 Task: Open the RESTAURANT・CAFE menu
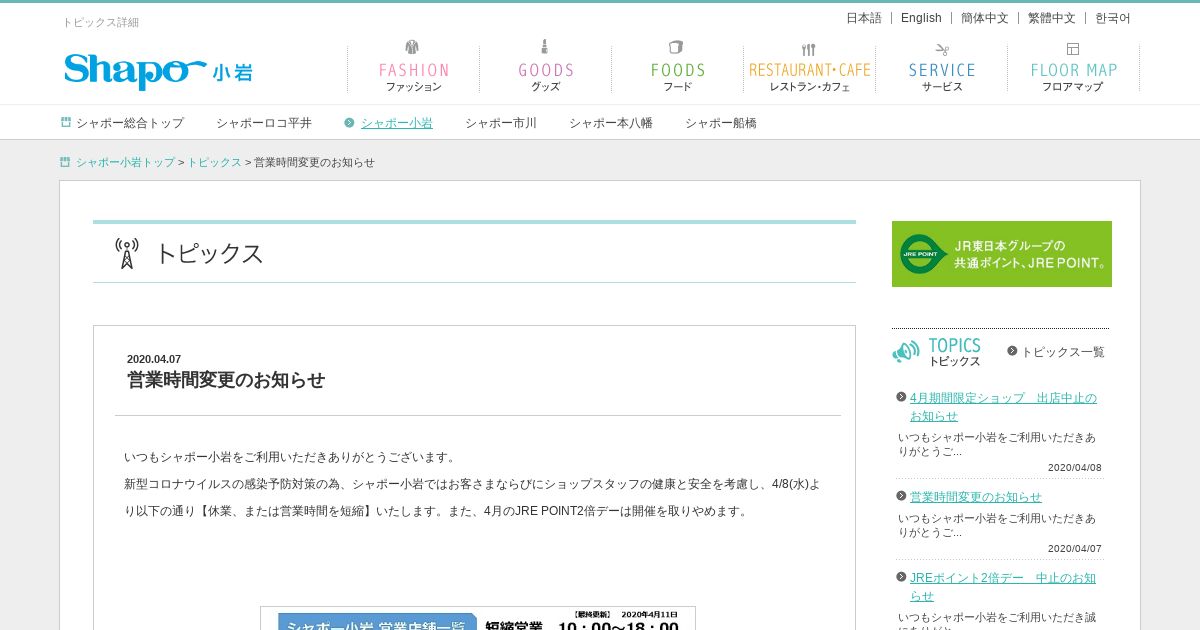810,69
